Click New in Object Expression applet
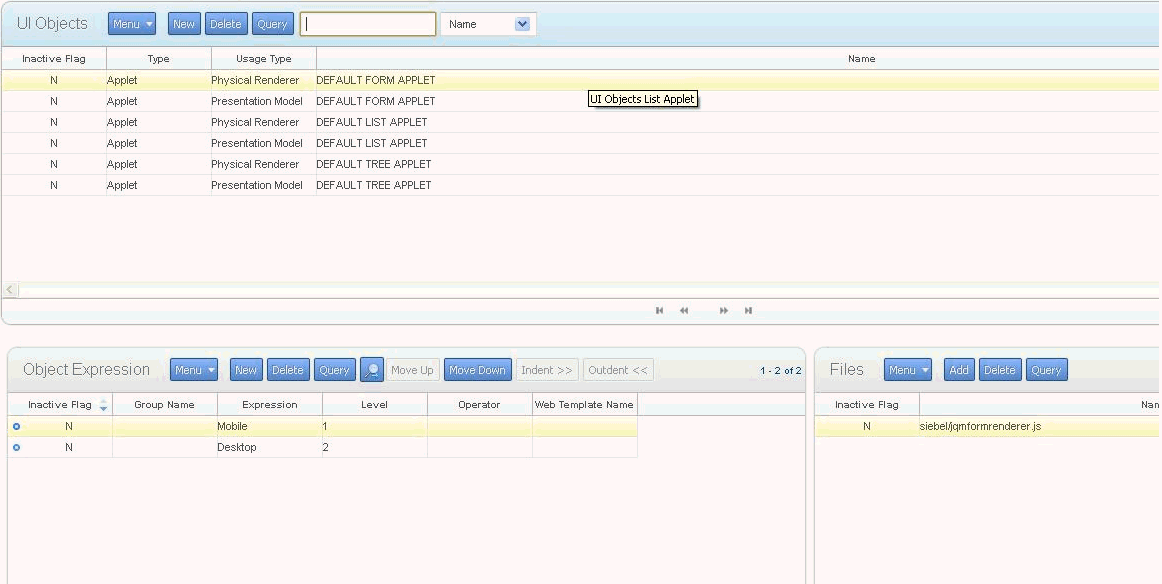The width and height of the screenshot is (1162, 584). click(x=246, y=370)
